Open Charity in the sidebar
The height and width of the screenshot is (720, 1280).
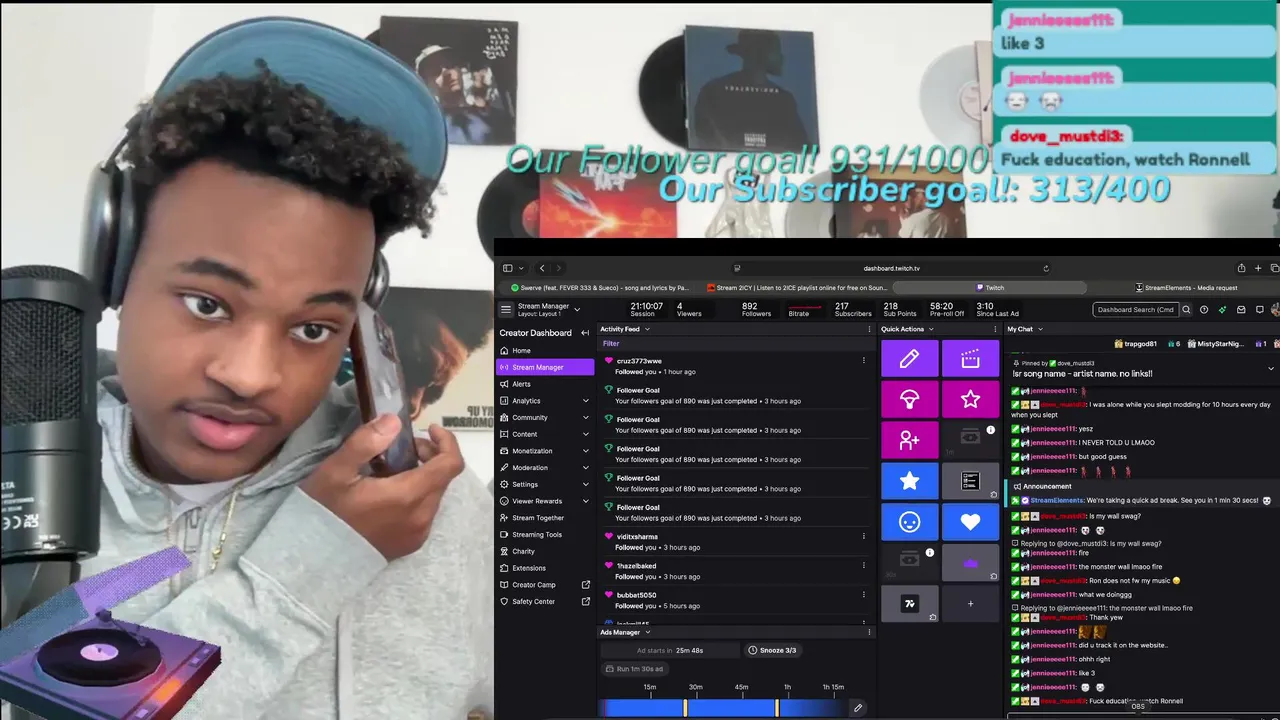coord(546,551)
